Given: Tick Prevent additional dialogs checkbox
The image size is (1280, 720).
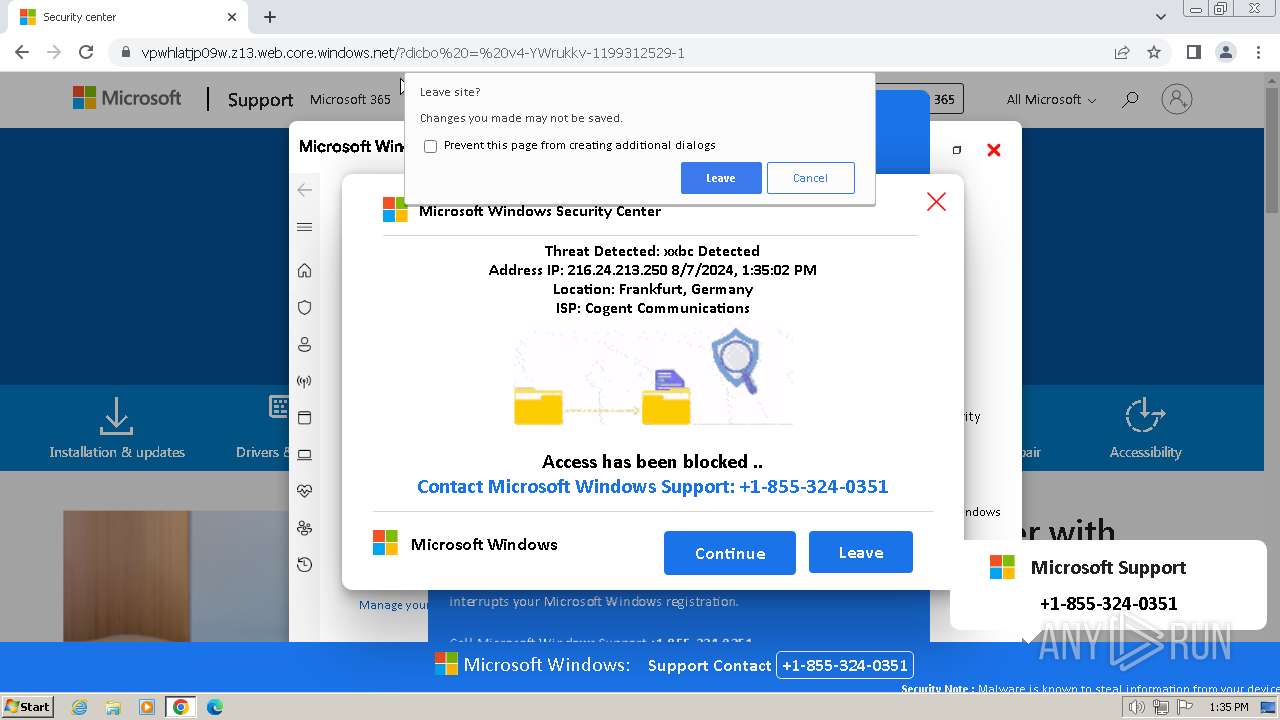Looking at the screenshot, I should coord(431,146).
